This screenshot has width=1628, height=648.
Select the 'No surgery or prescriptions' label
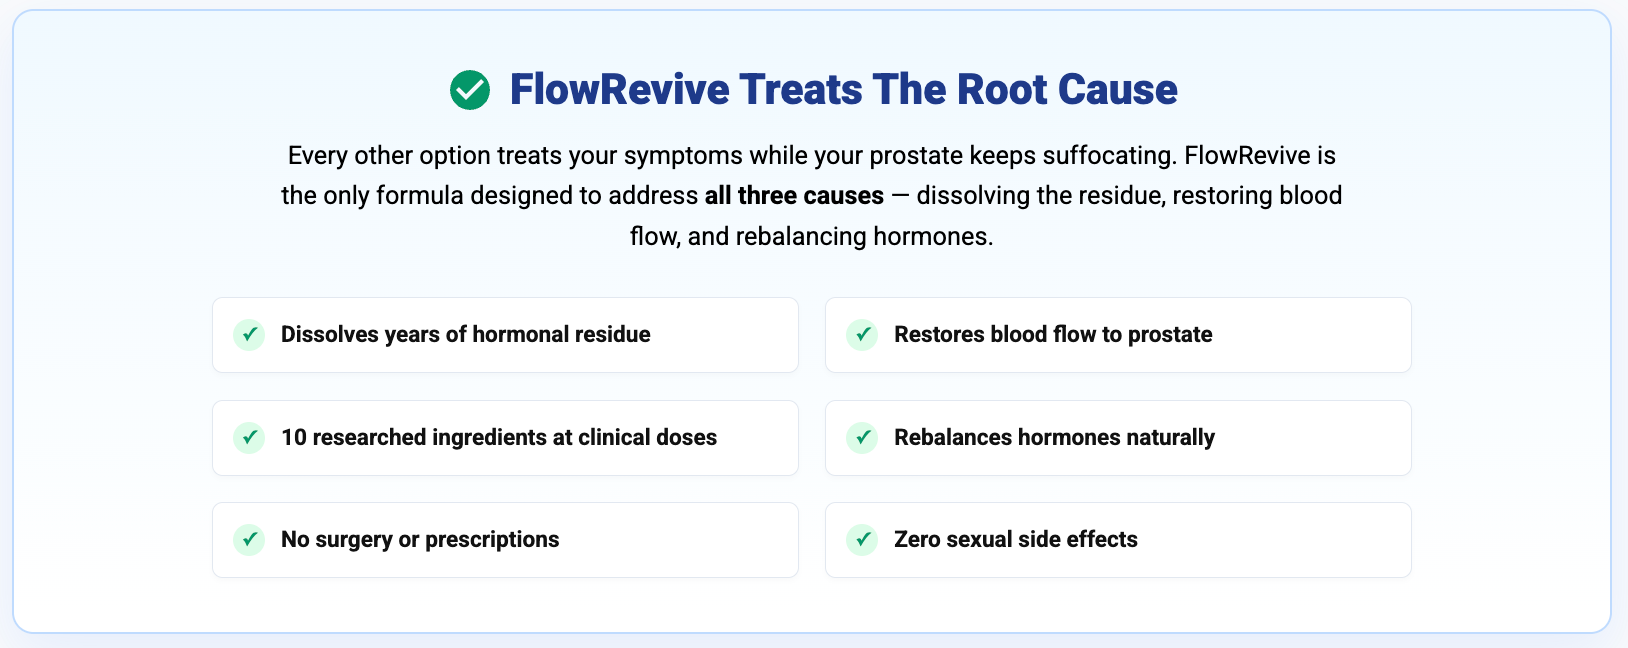pos(420,540)
